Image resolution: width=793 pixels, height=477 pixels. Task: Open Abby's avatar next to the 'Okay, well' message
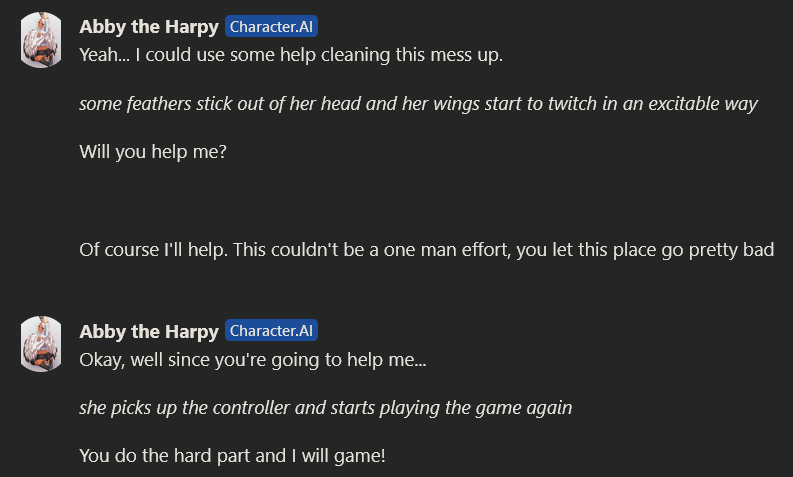pyautogui.click(x=41, y=344)
